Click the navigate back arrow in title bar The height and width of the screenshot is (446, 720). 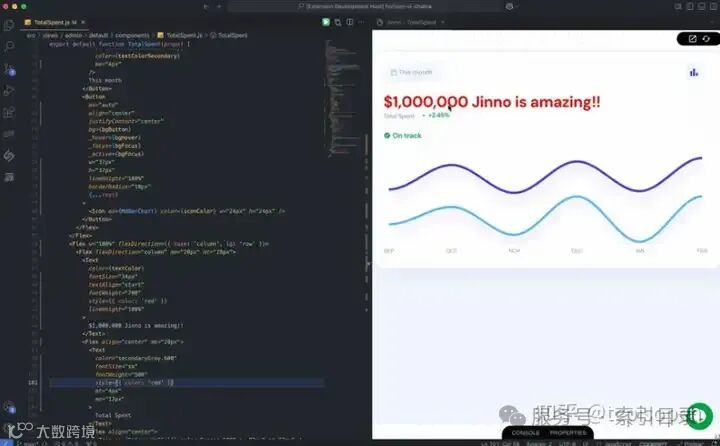point(206,6)
